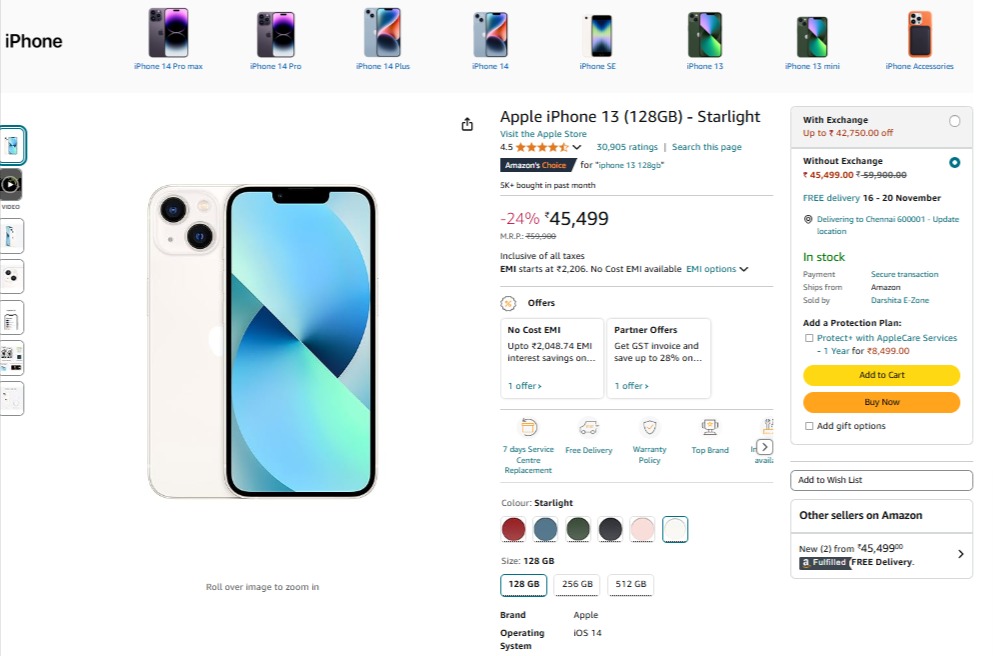Choose the red colour swatch
Image resolution: width=993 pixels, height=656 pixels.
pos(514,529)
